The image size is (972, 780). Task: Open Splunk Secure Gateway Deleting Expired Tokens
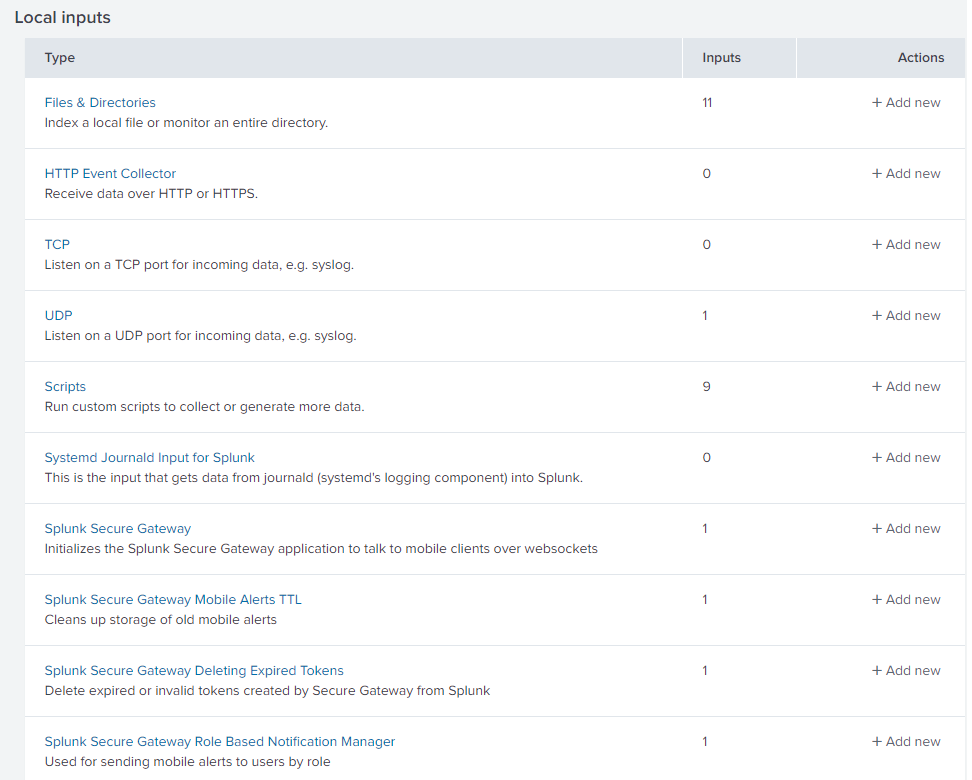coord(194,670)
